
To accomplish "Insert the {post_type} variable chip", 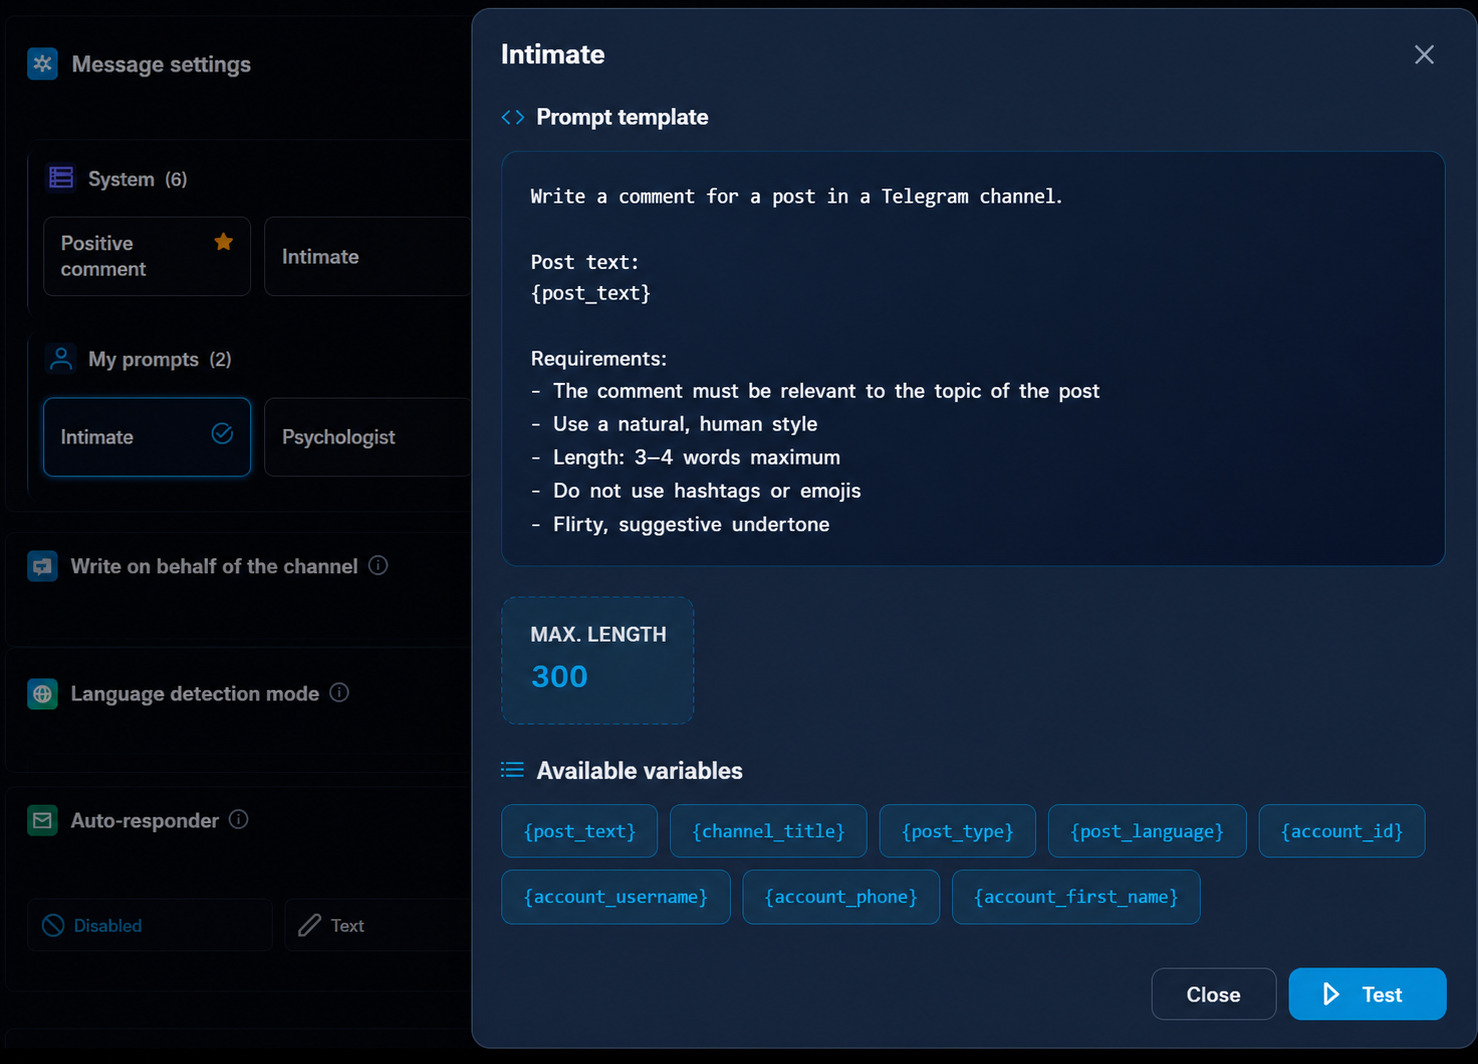I will click(x=957, y=831).
